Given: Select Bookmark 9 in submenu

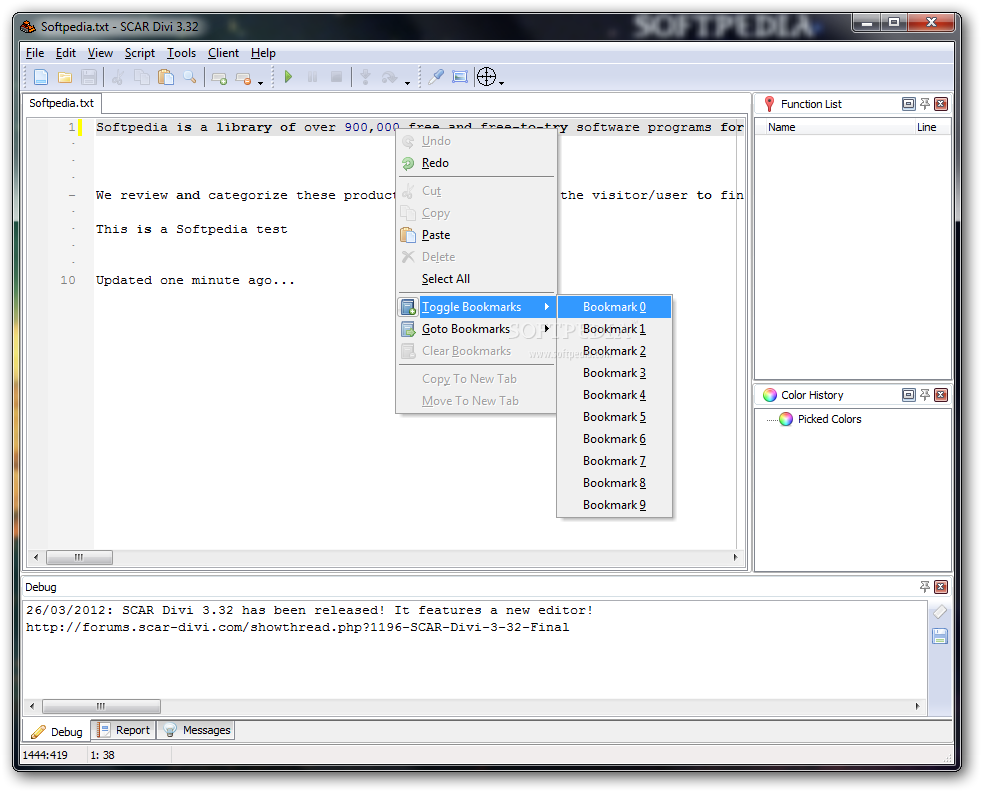Looking at the screenshot, I should (x=614, y=505).
